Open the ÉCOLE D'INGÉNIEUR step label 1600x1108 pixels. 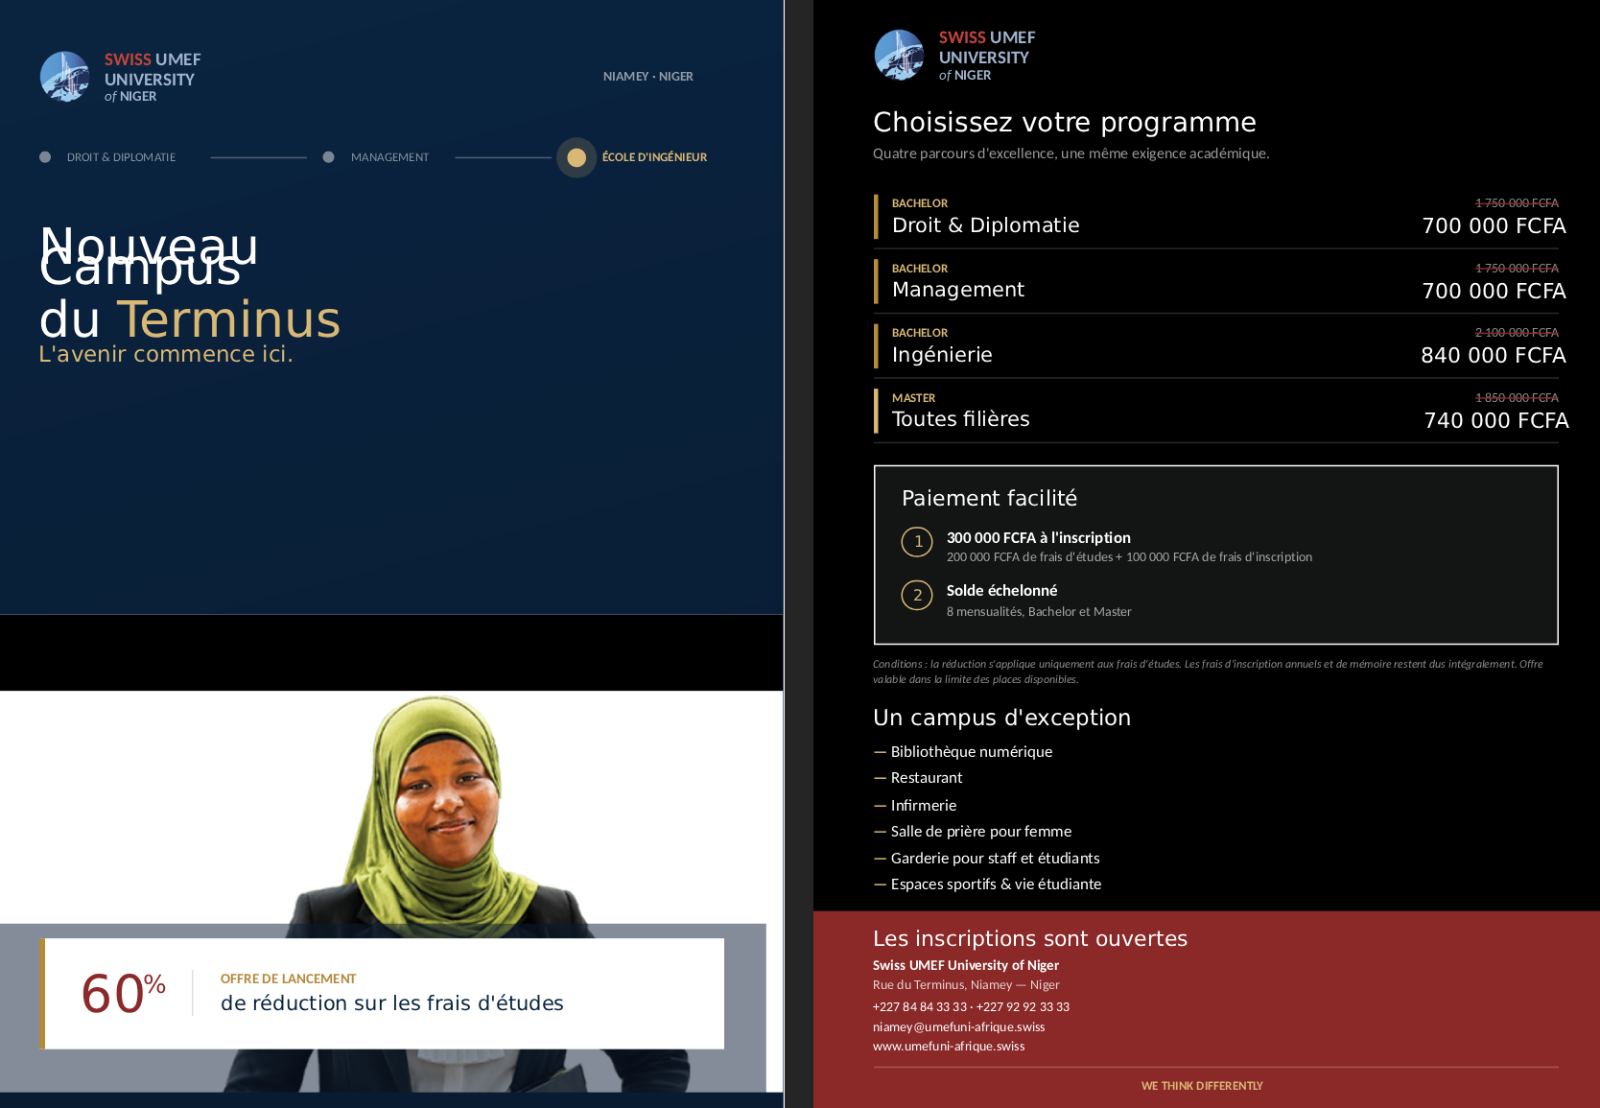pyautogui.click(x=654, y=157)
